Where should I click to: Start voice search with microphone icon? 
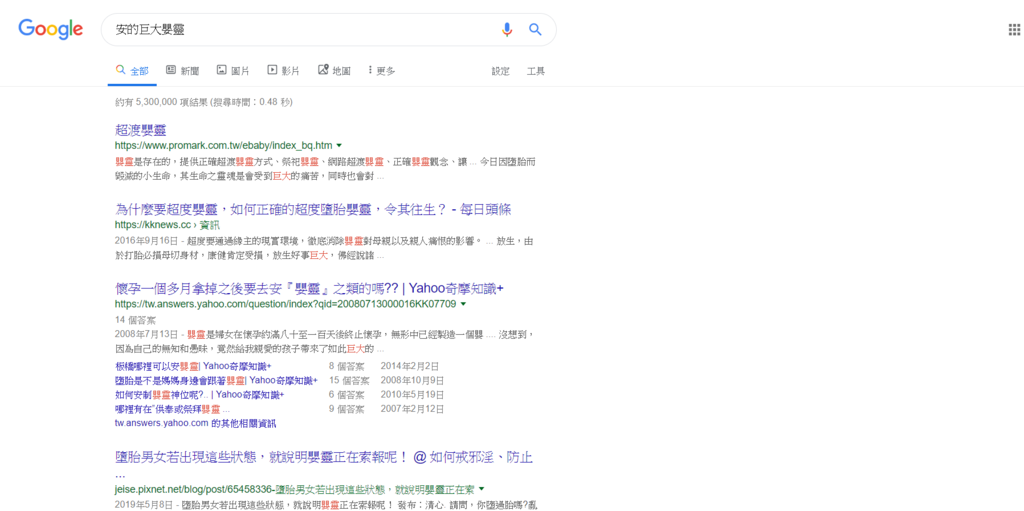point(507,29)
